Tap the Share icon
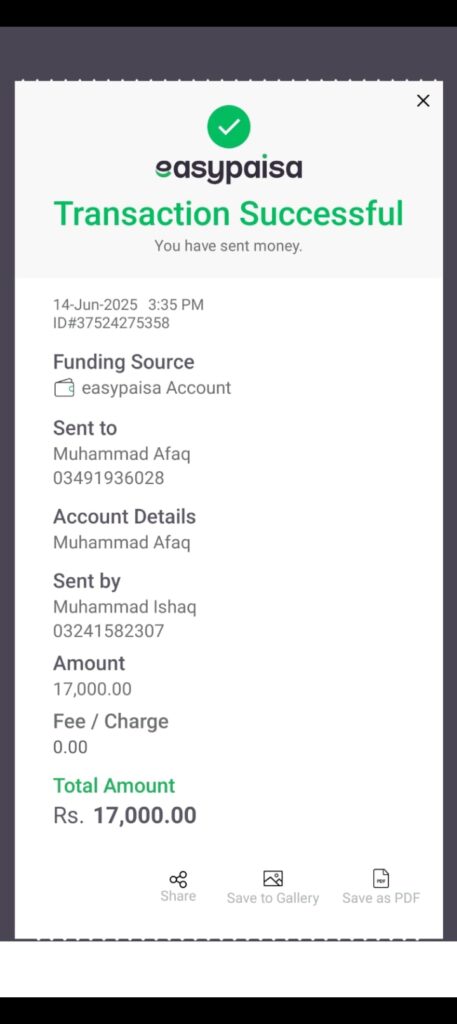The image size is (457, 1024). [178, 879]
